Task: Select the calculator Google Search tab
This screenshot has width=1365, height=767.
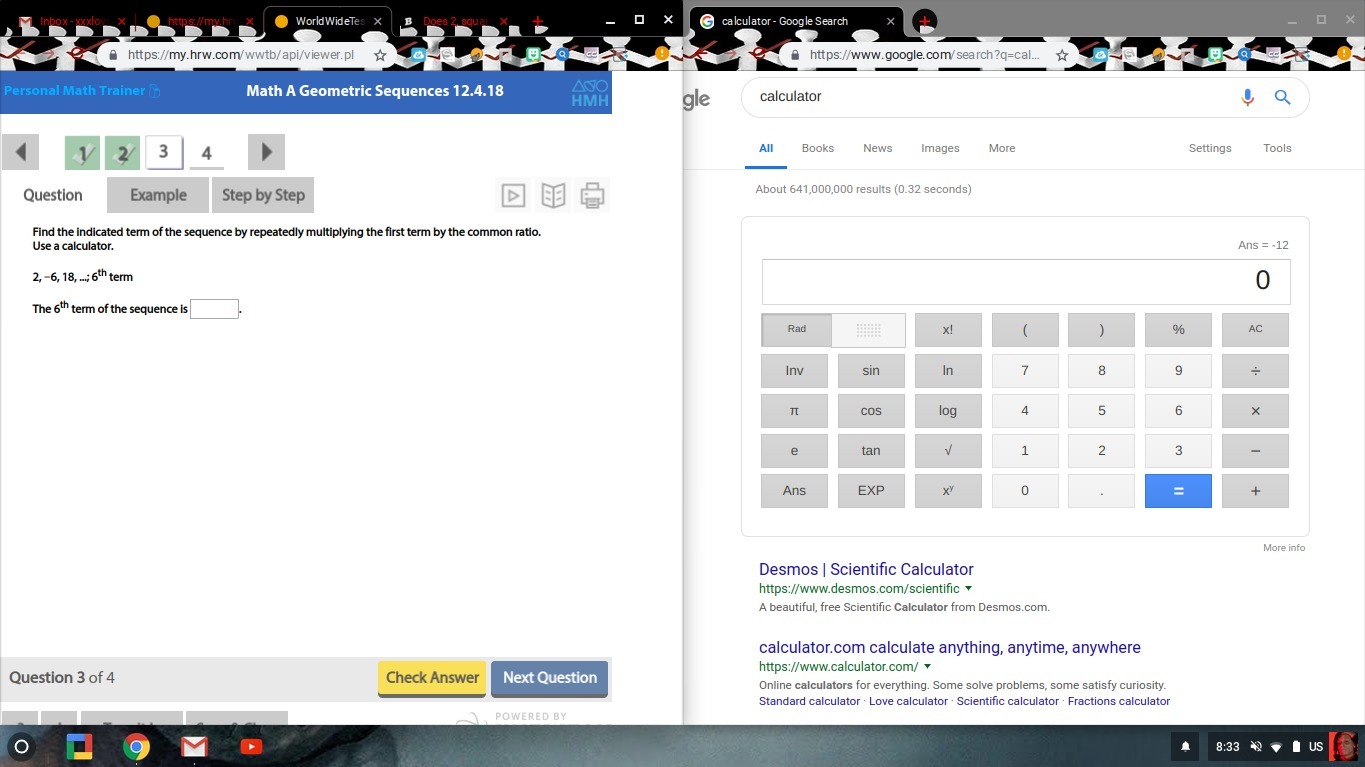Action: [x=798, y=21]
